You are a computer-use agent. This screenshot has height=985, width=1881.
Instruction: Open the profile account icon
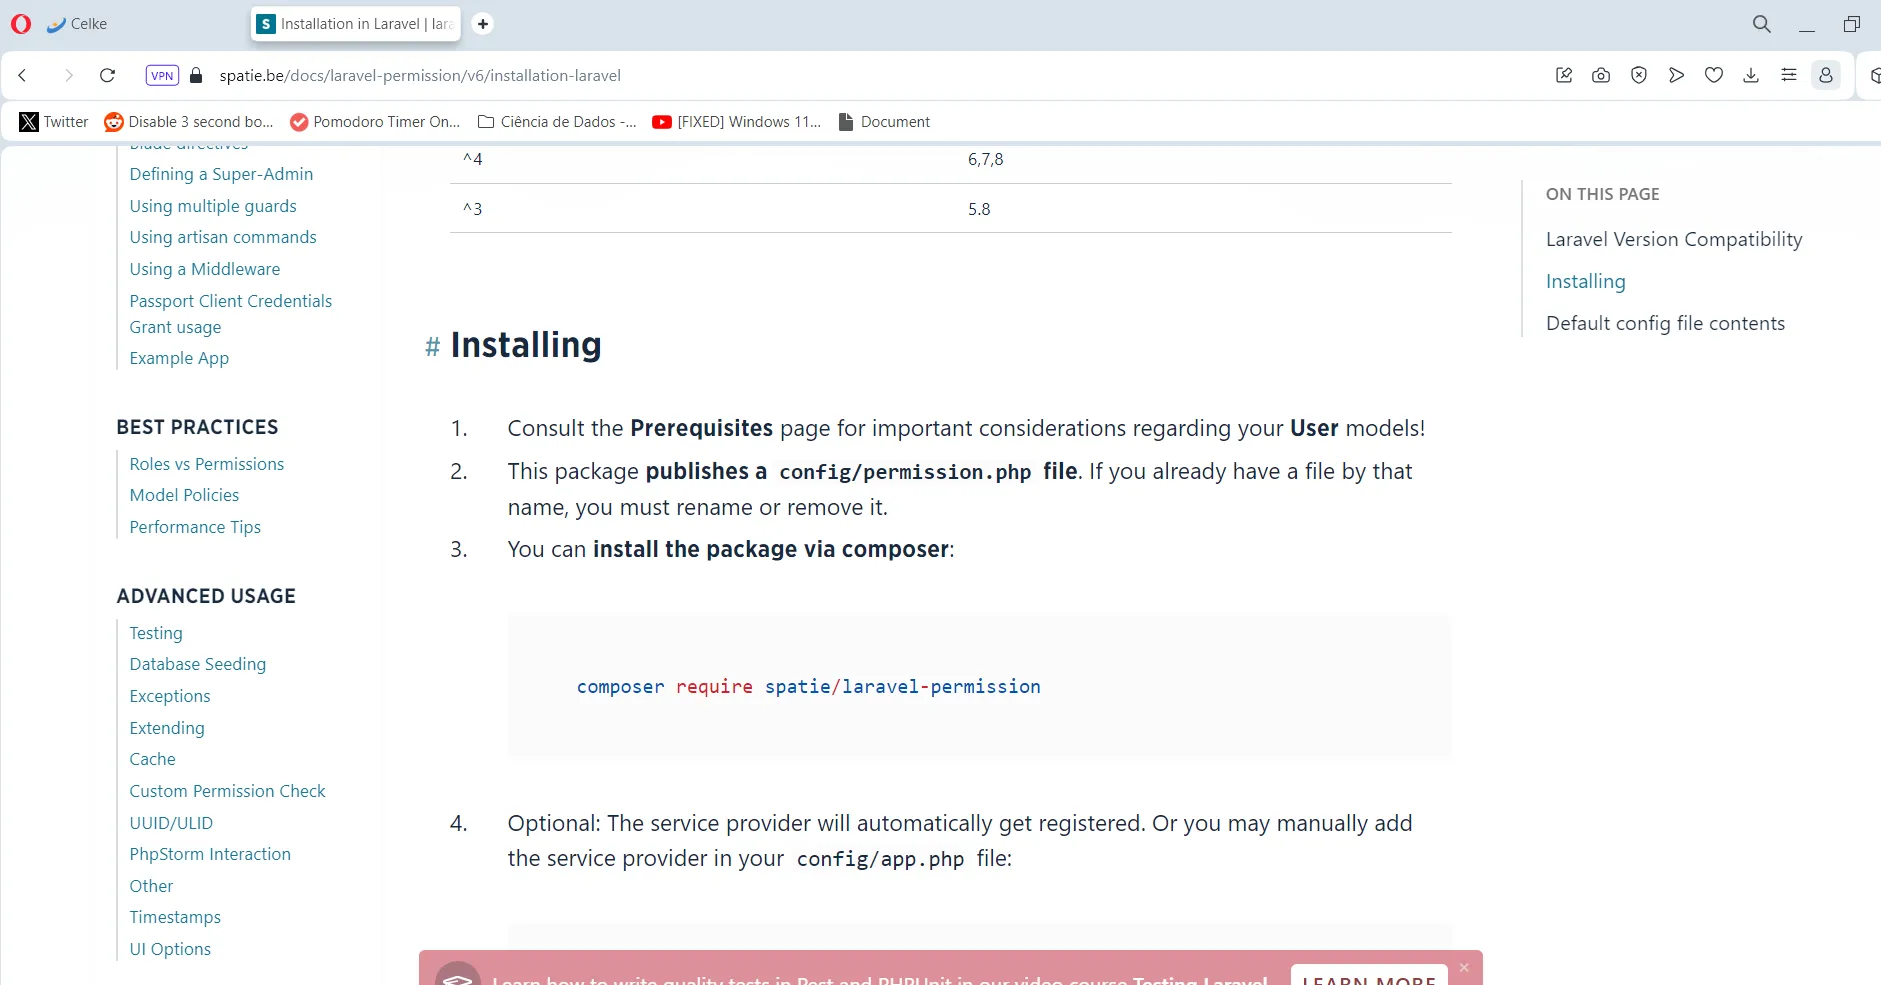coord(1825,75)
